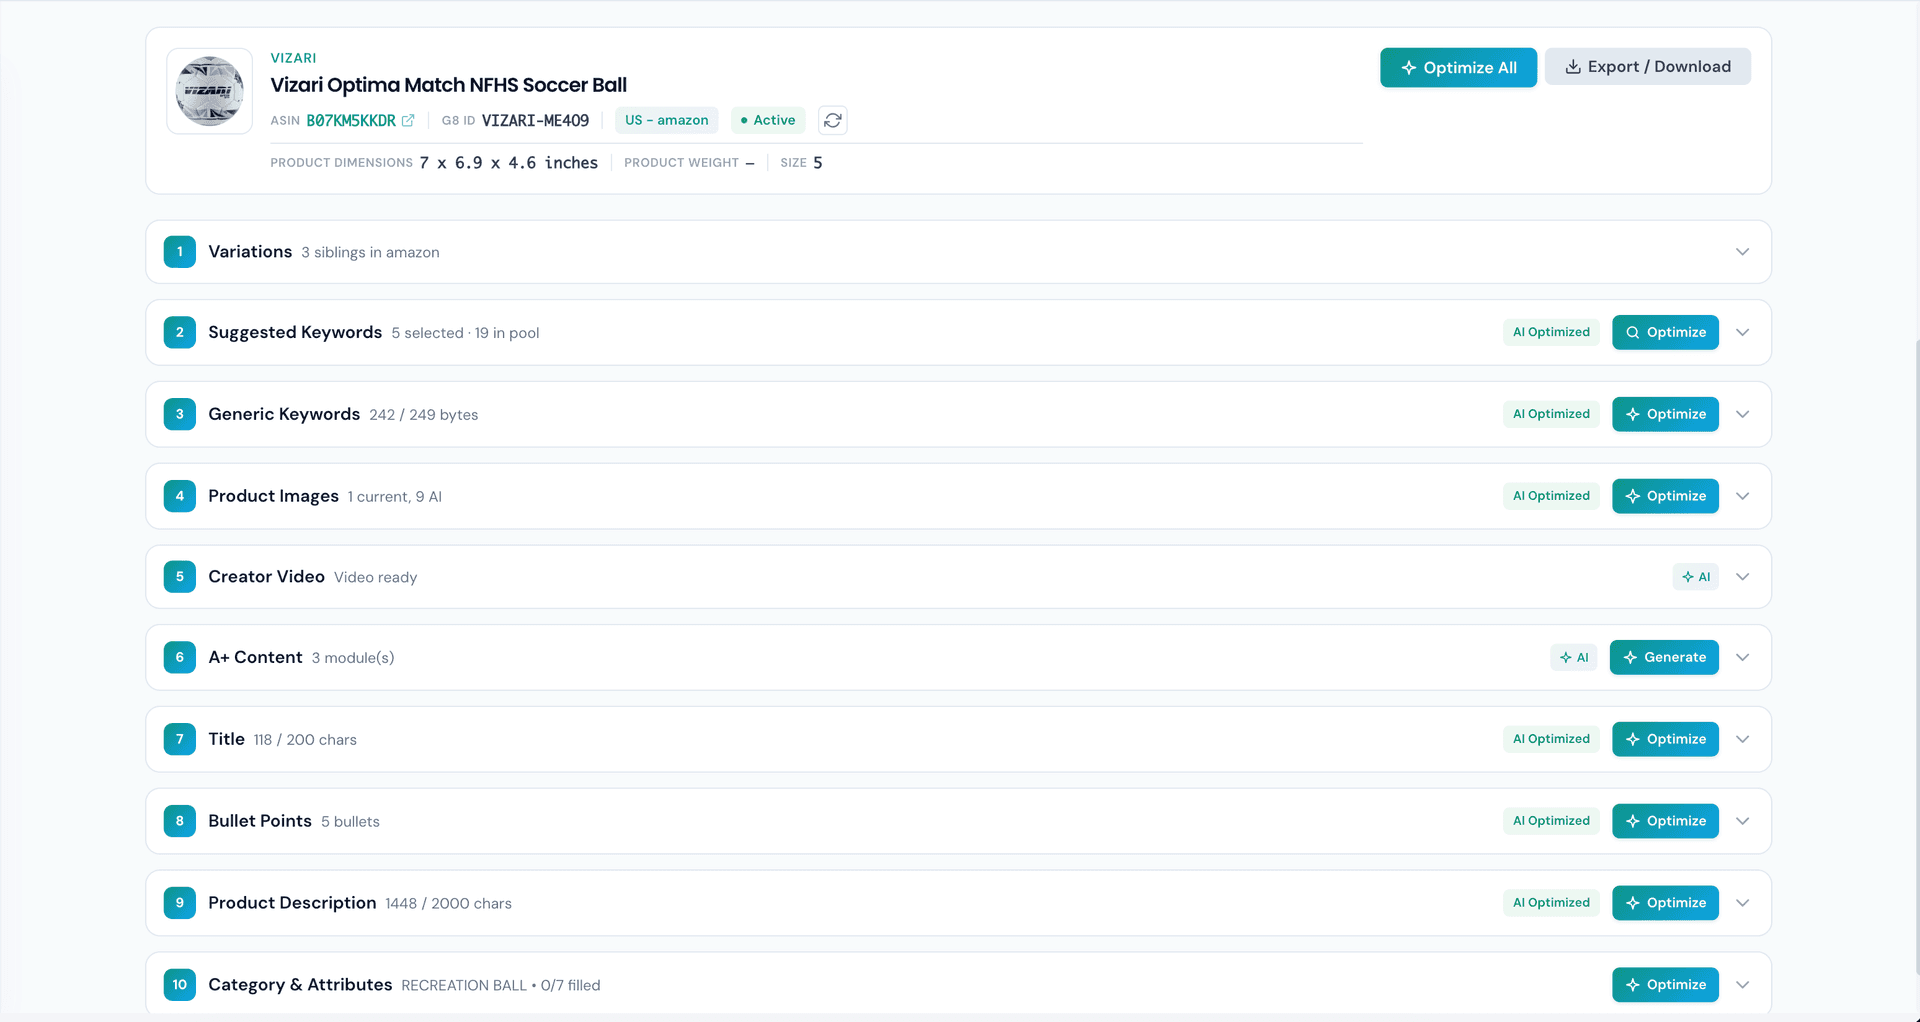1920x1022 pixels.
Task: Optimize the Suggested Keywords section
Action: tap(1665, 333)
